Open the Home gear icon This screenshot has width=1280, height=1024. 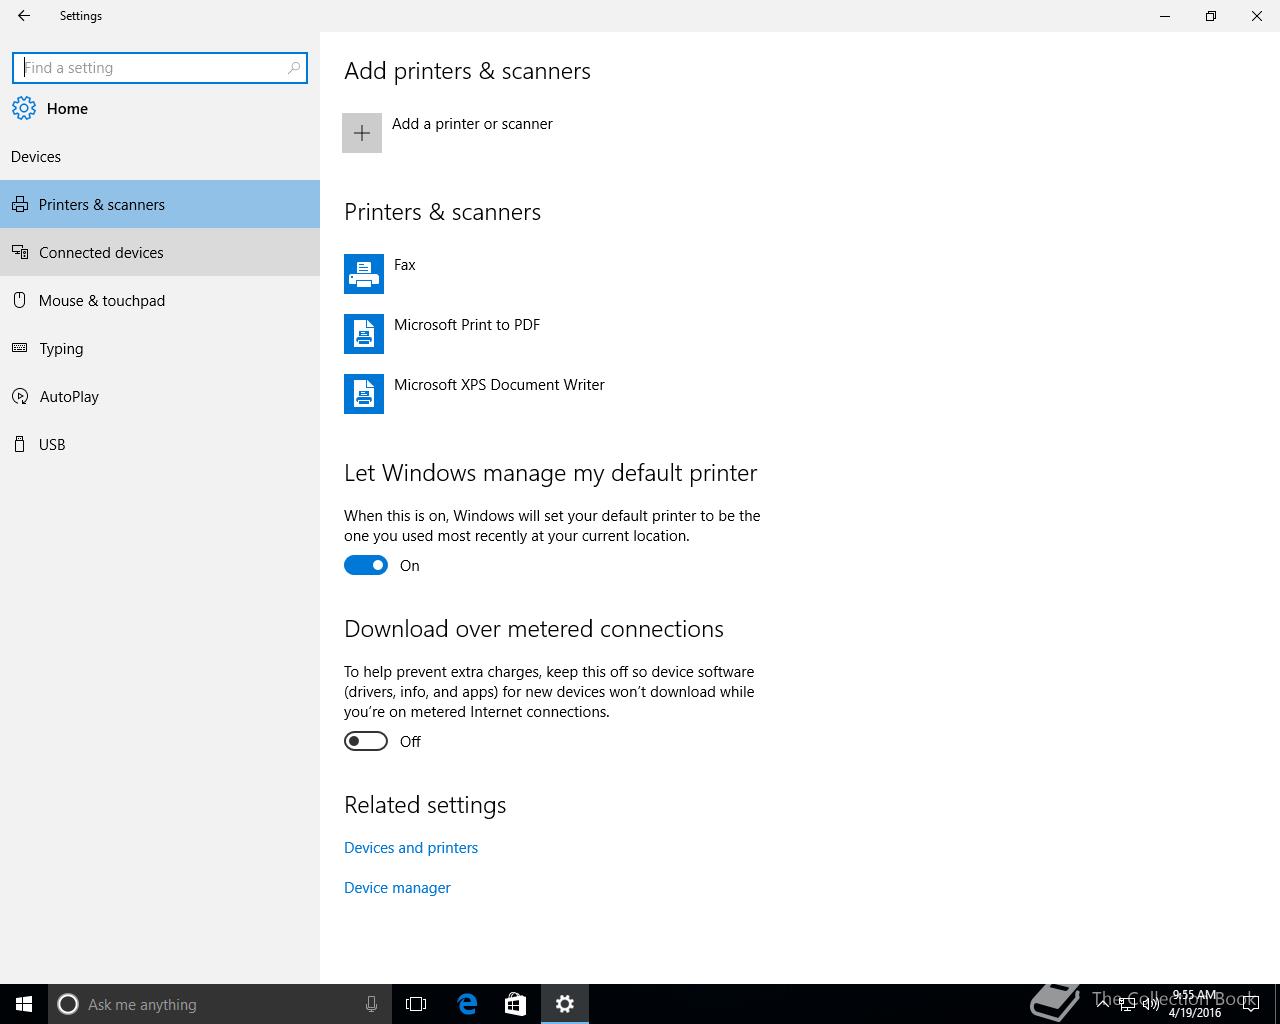24,108
